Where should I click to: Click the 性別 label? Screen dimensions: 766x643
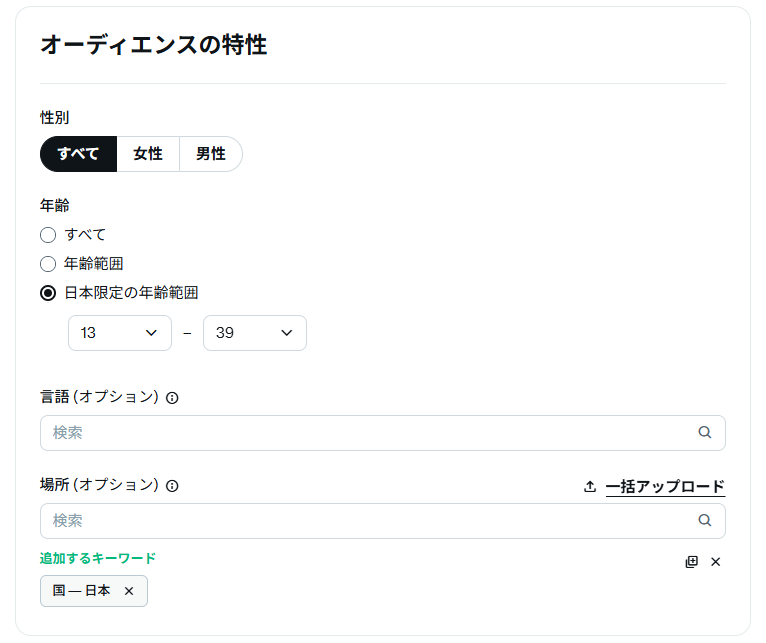[55, 118]
